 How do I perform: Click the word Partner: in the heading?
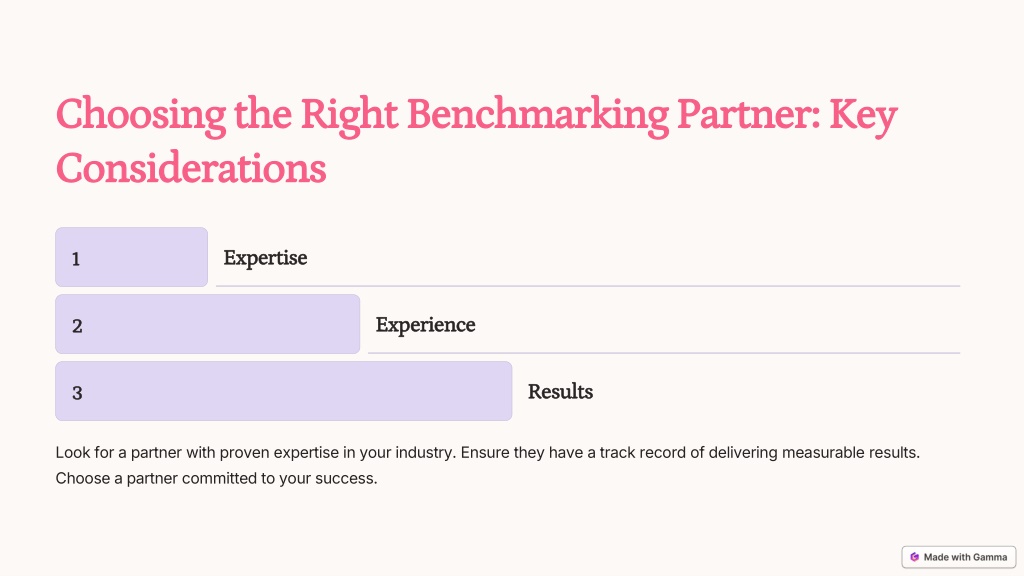pyautogui.click(x=748, y=114)
